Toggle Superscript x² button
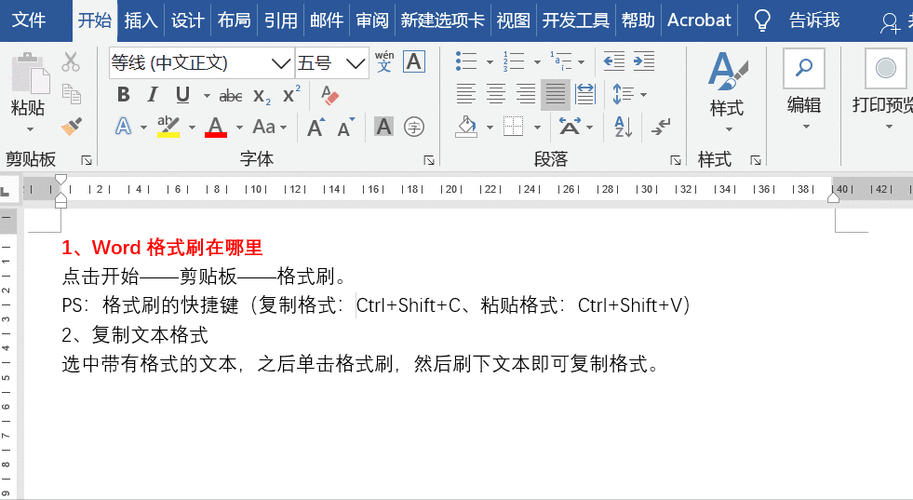913x500 pixels. click(291, 94)
